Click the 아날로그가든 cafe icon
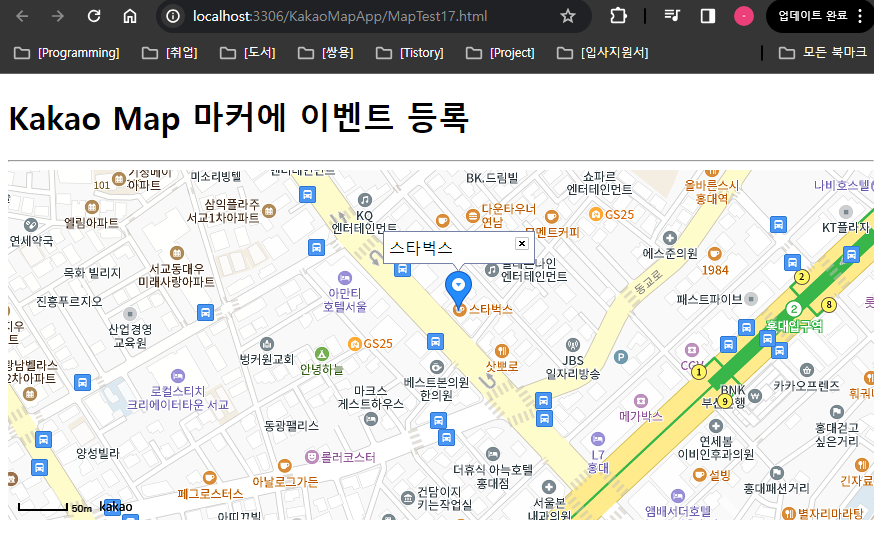Screen dimensions: 874x548 click(x=284, y=465)
